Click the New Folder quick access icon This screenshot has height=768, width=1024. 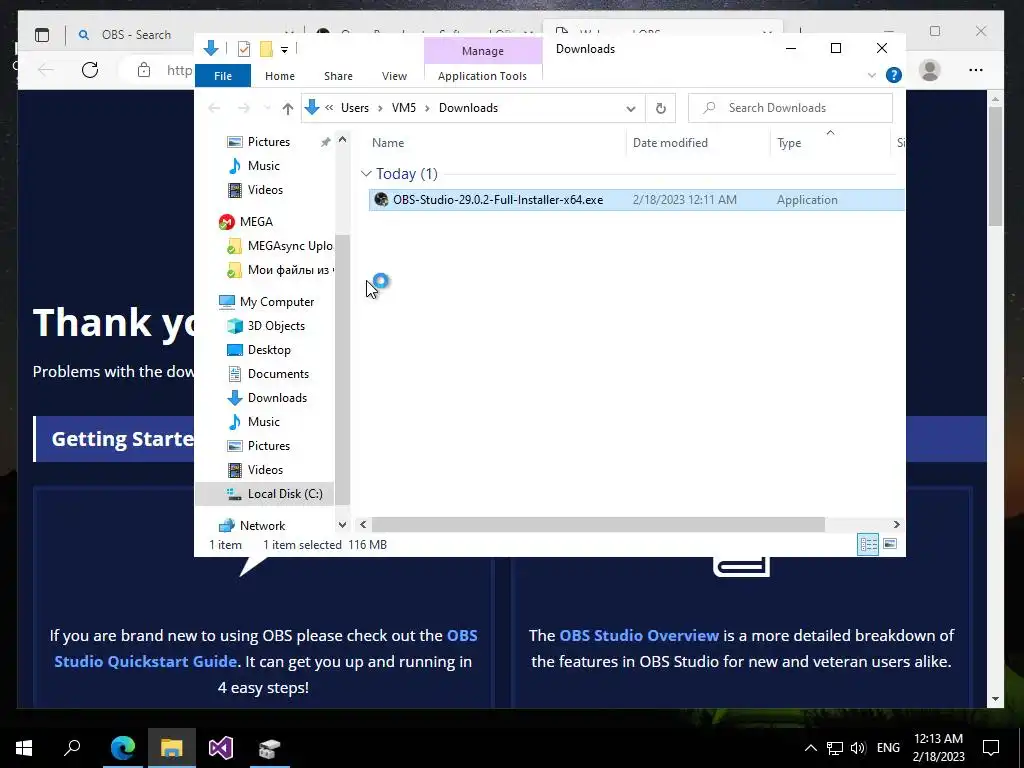coord(266,48)
